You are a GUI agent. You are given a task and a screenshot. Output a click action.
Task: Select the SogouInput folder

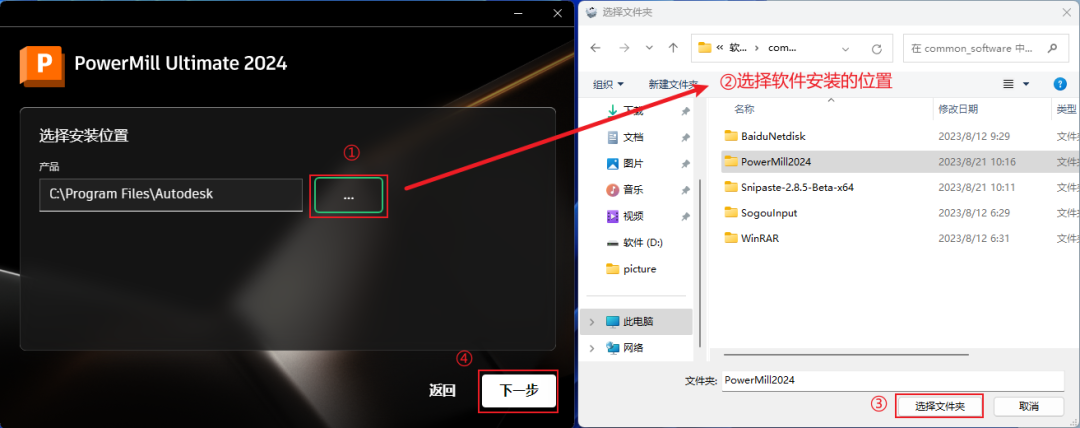pyautogui.click(x=769, y=213)
